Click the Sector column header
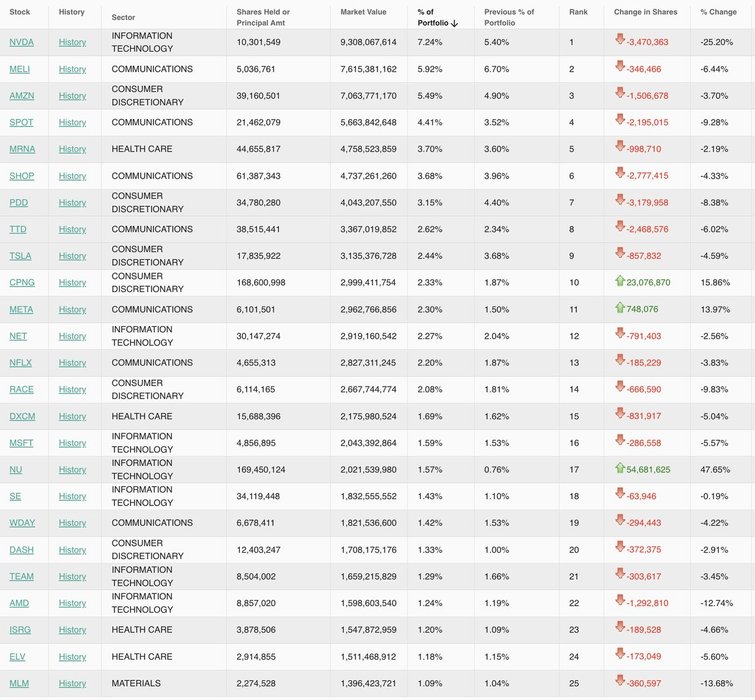This screenshot has height=700, width=755. click(x=123, y=17)
